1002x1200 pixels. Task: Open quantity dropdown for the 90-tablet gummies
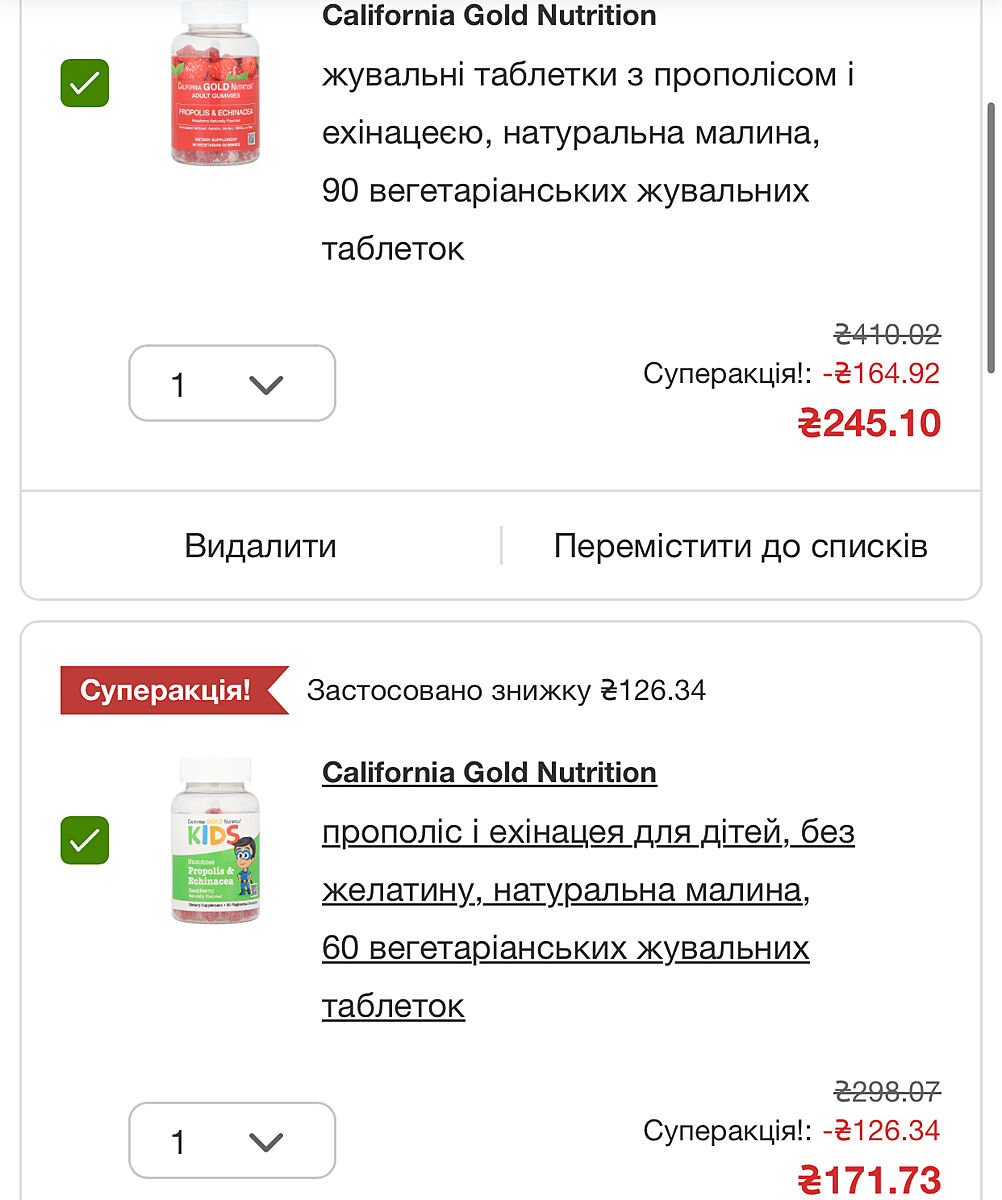[x=232, y=384]
